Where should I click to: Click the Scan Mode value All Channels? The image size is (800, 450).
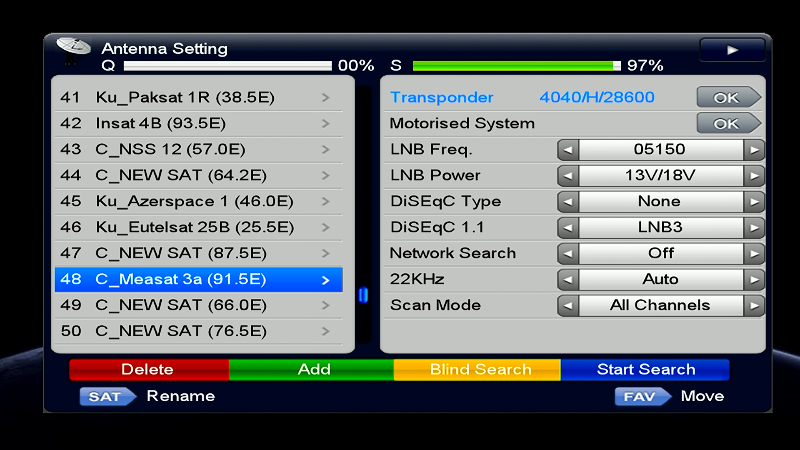(x=661, y=305)
